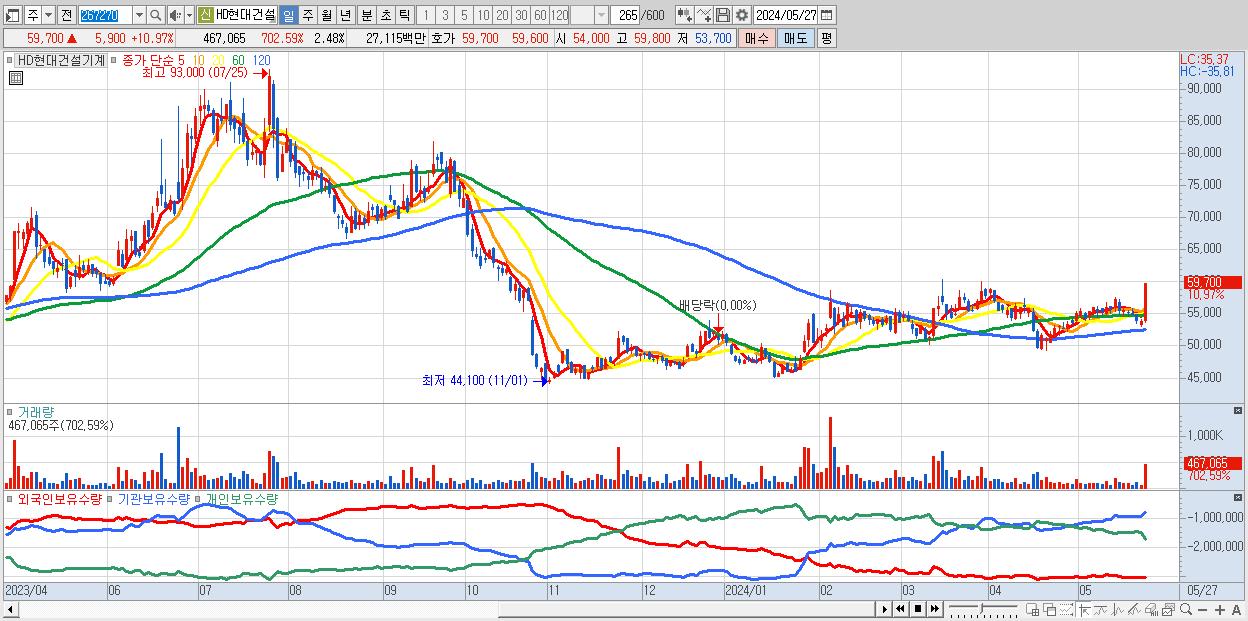1248x621 pixels.
Task: Expand the 주 market type dropdown
Action: 48,15
